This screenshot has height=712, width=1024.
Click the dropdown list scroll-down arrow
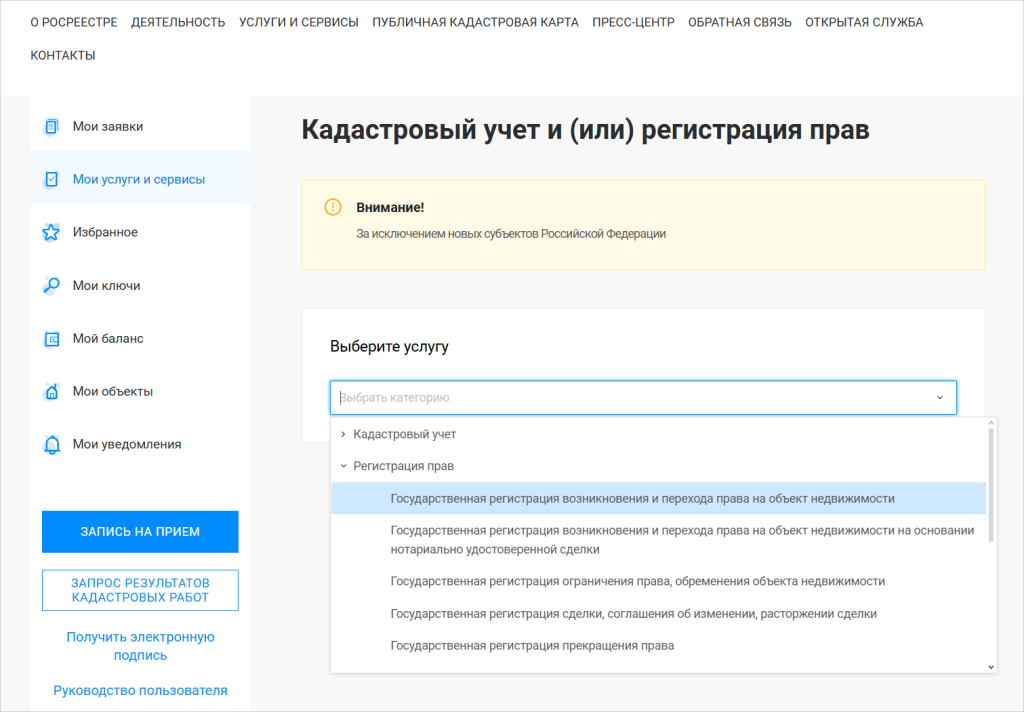pos(991,666)
